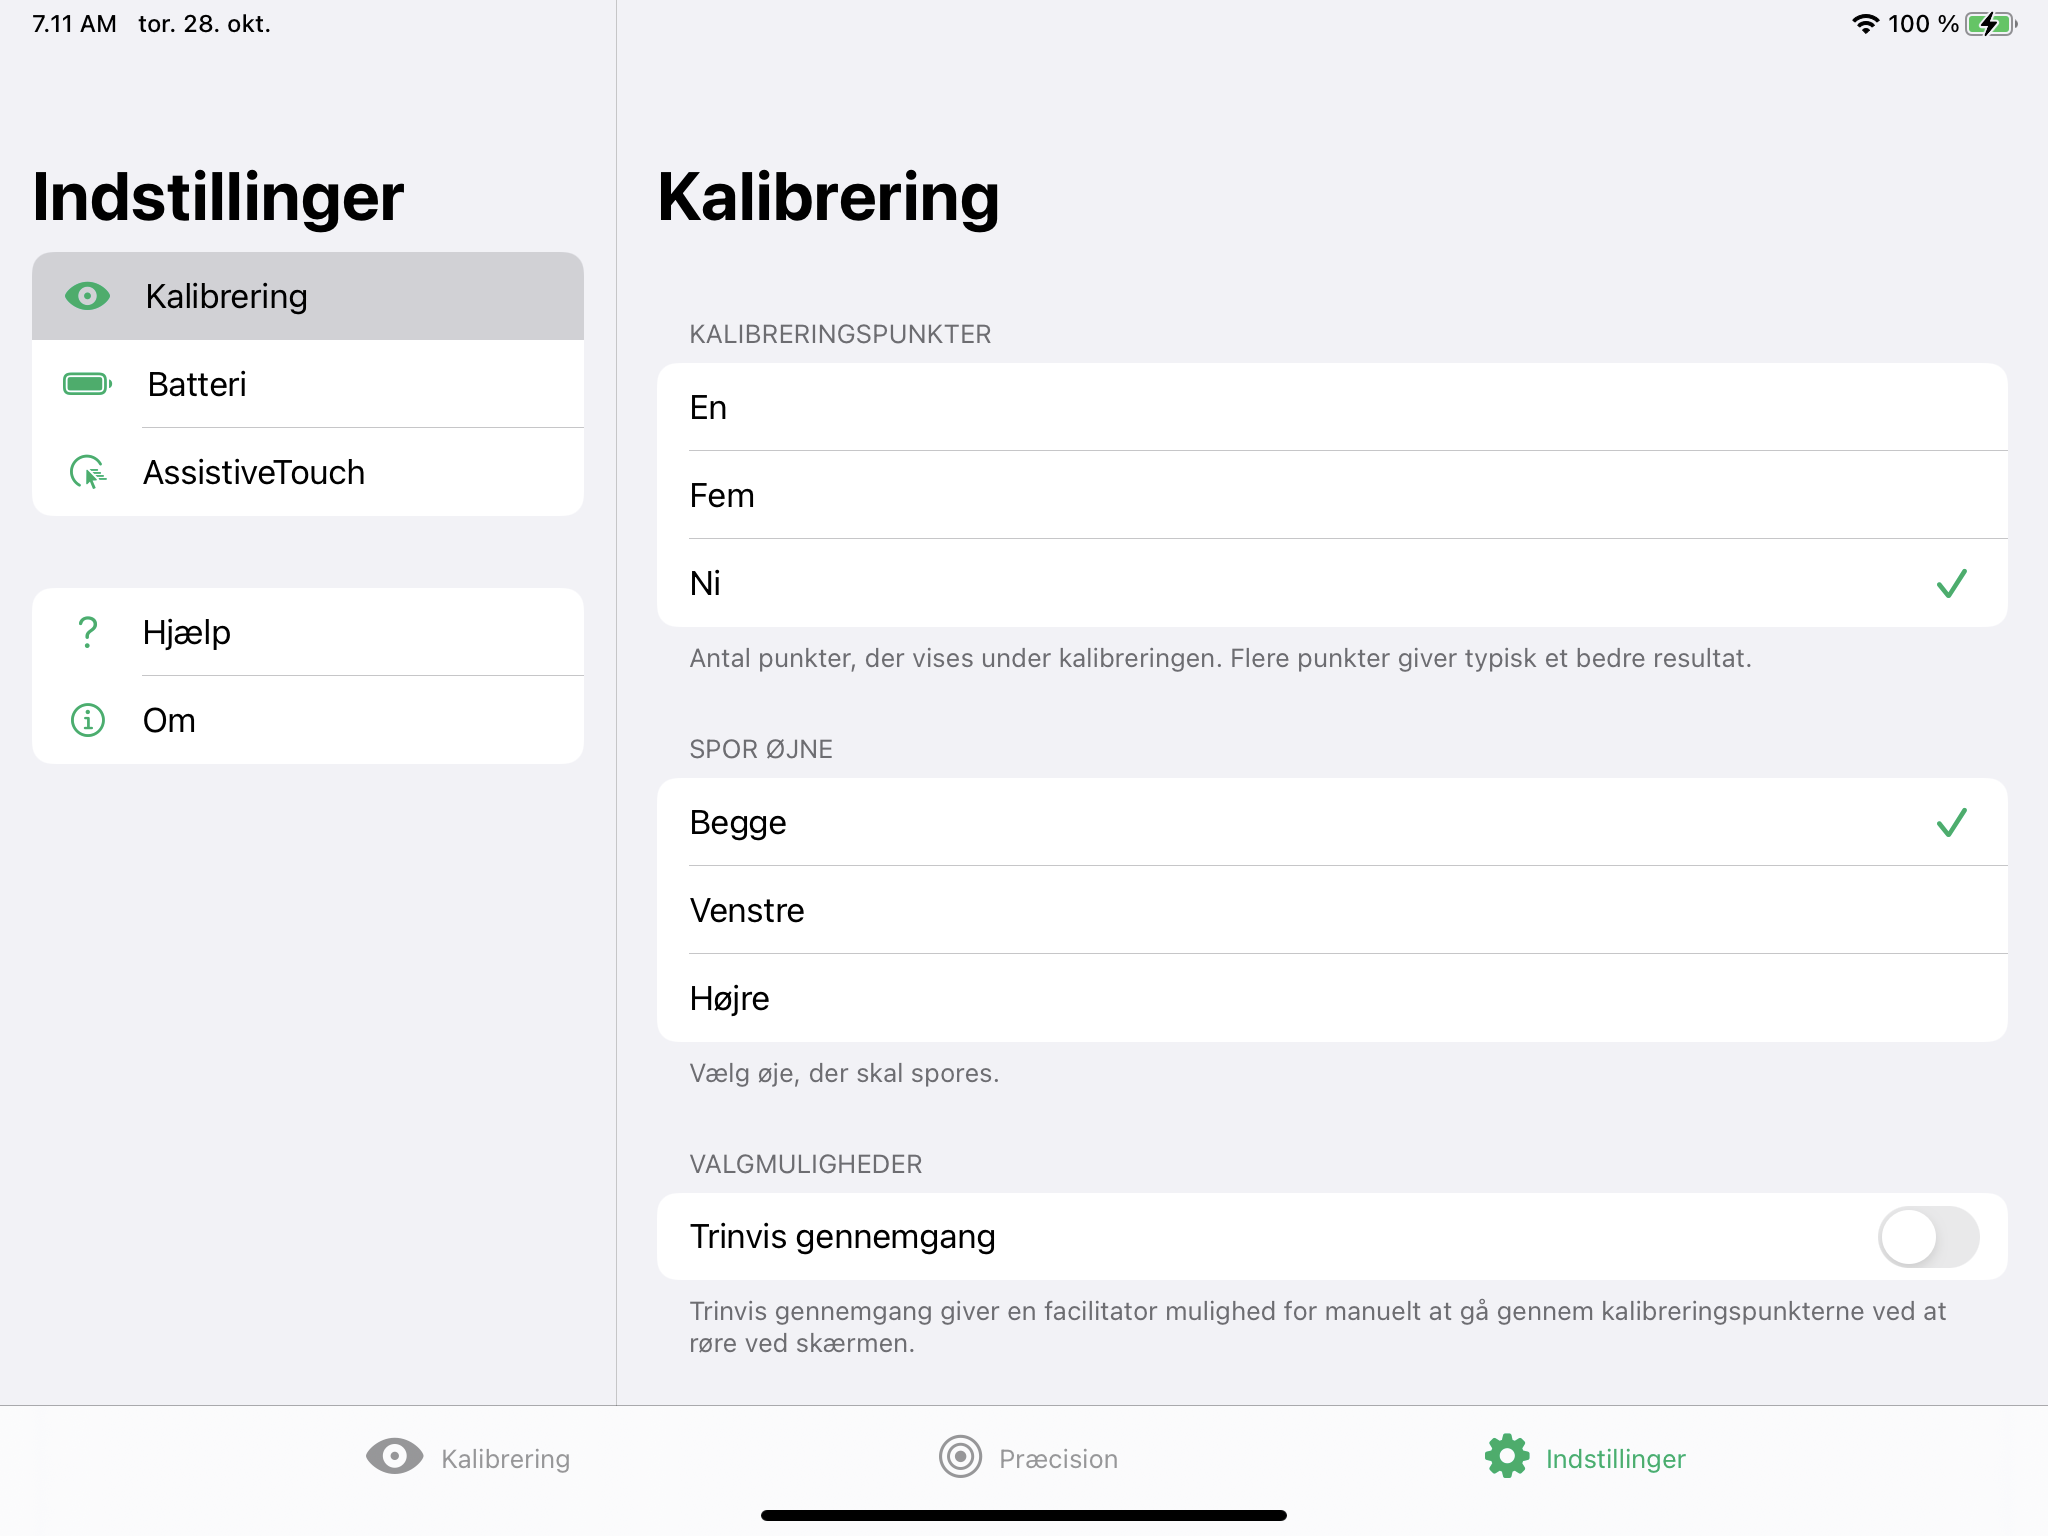Click the green eye icon beside Kalibrering
2048x1536 pixels.
click(87, 296)
